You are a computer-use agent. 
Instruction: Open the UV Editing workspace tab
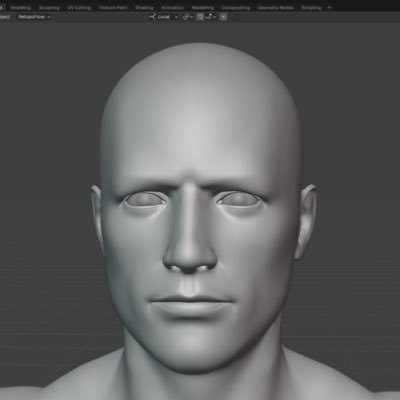[79, 7]
